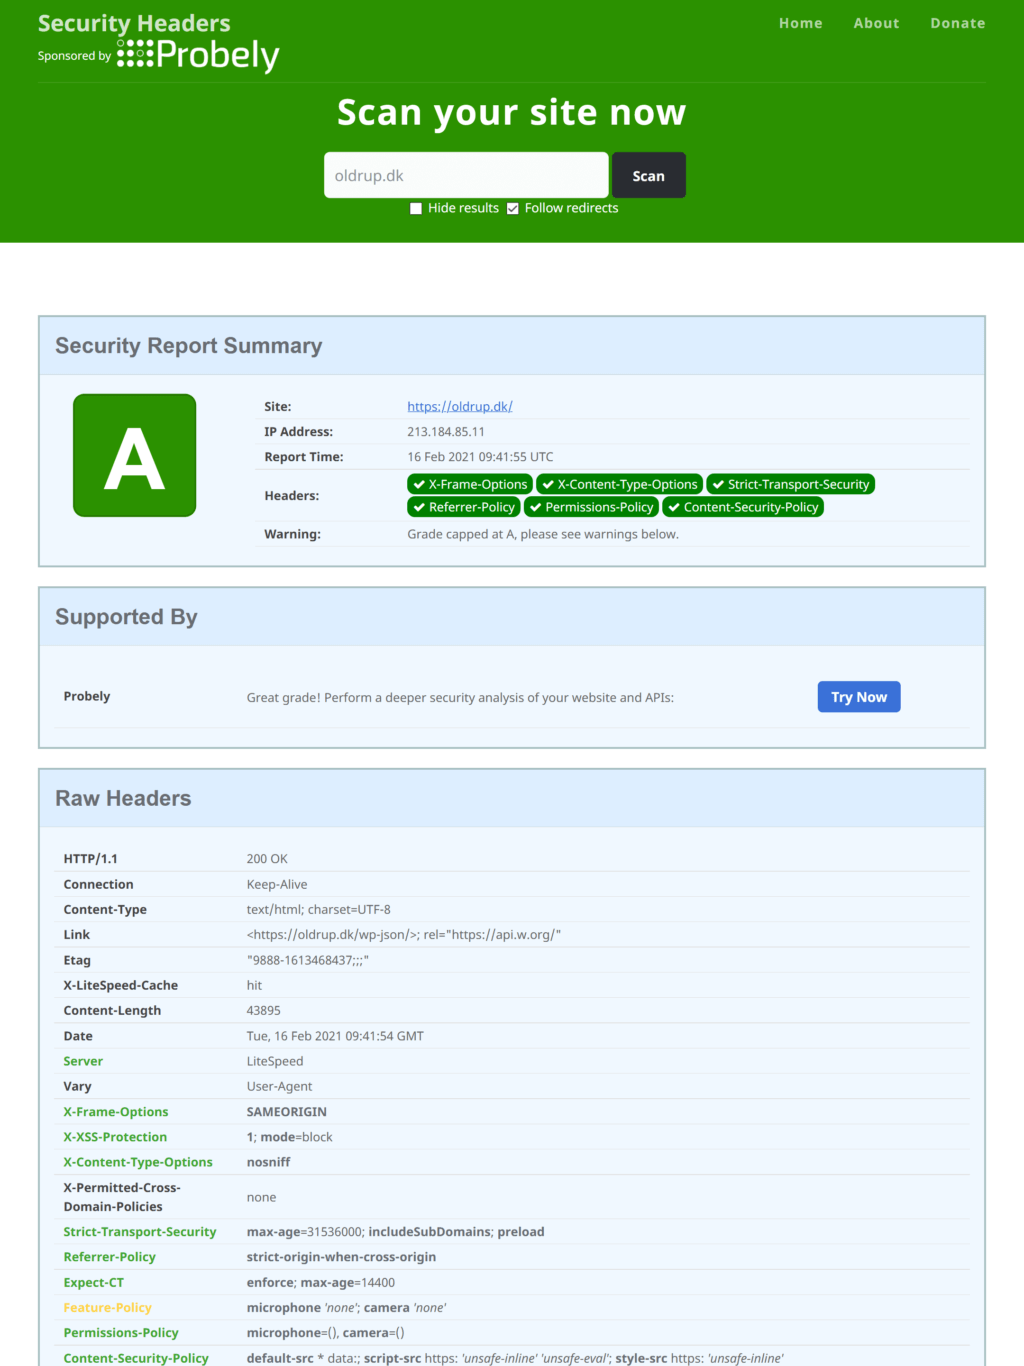The height and width of the screenshot is (1366, 1024).
Task: Select the User-Agent Vary value
Action: 279,1086
